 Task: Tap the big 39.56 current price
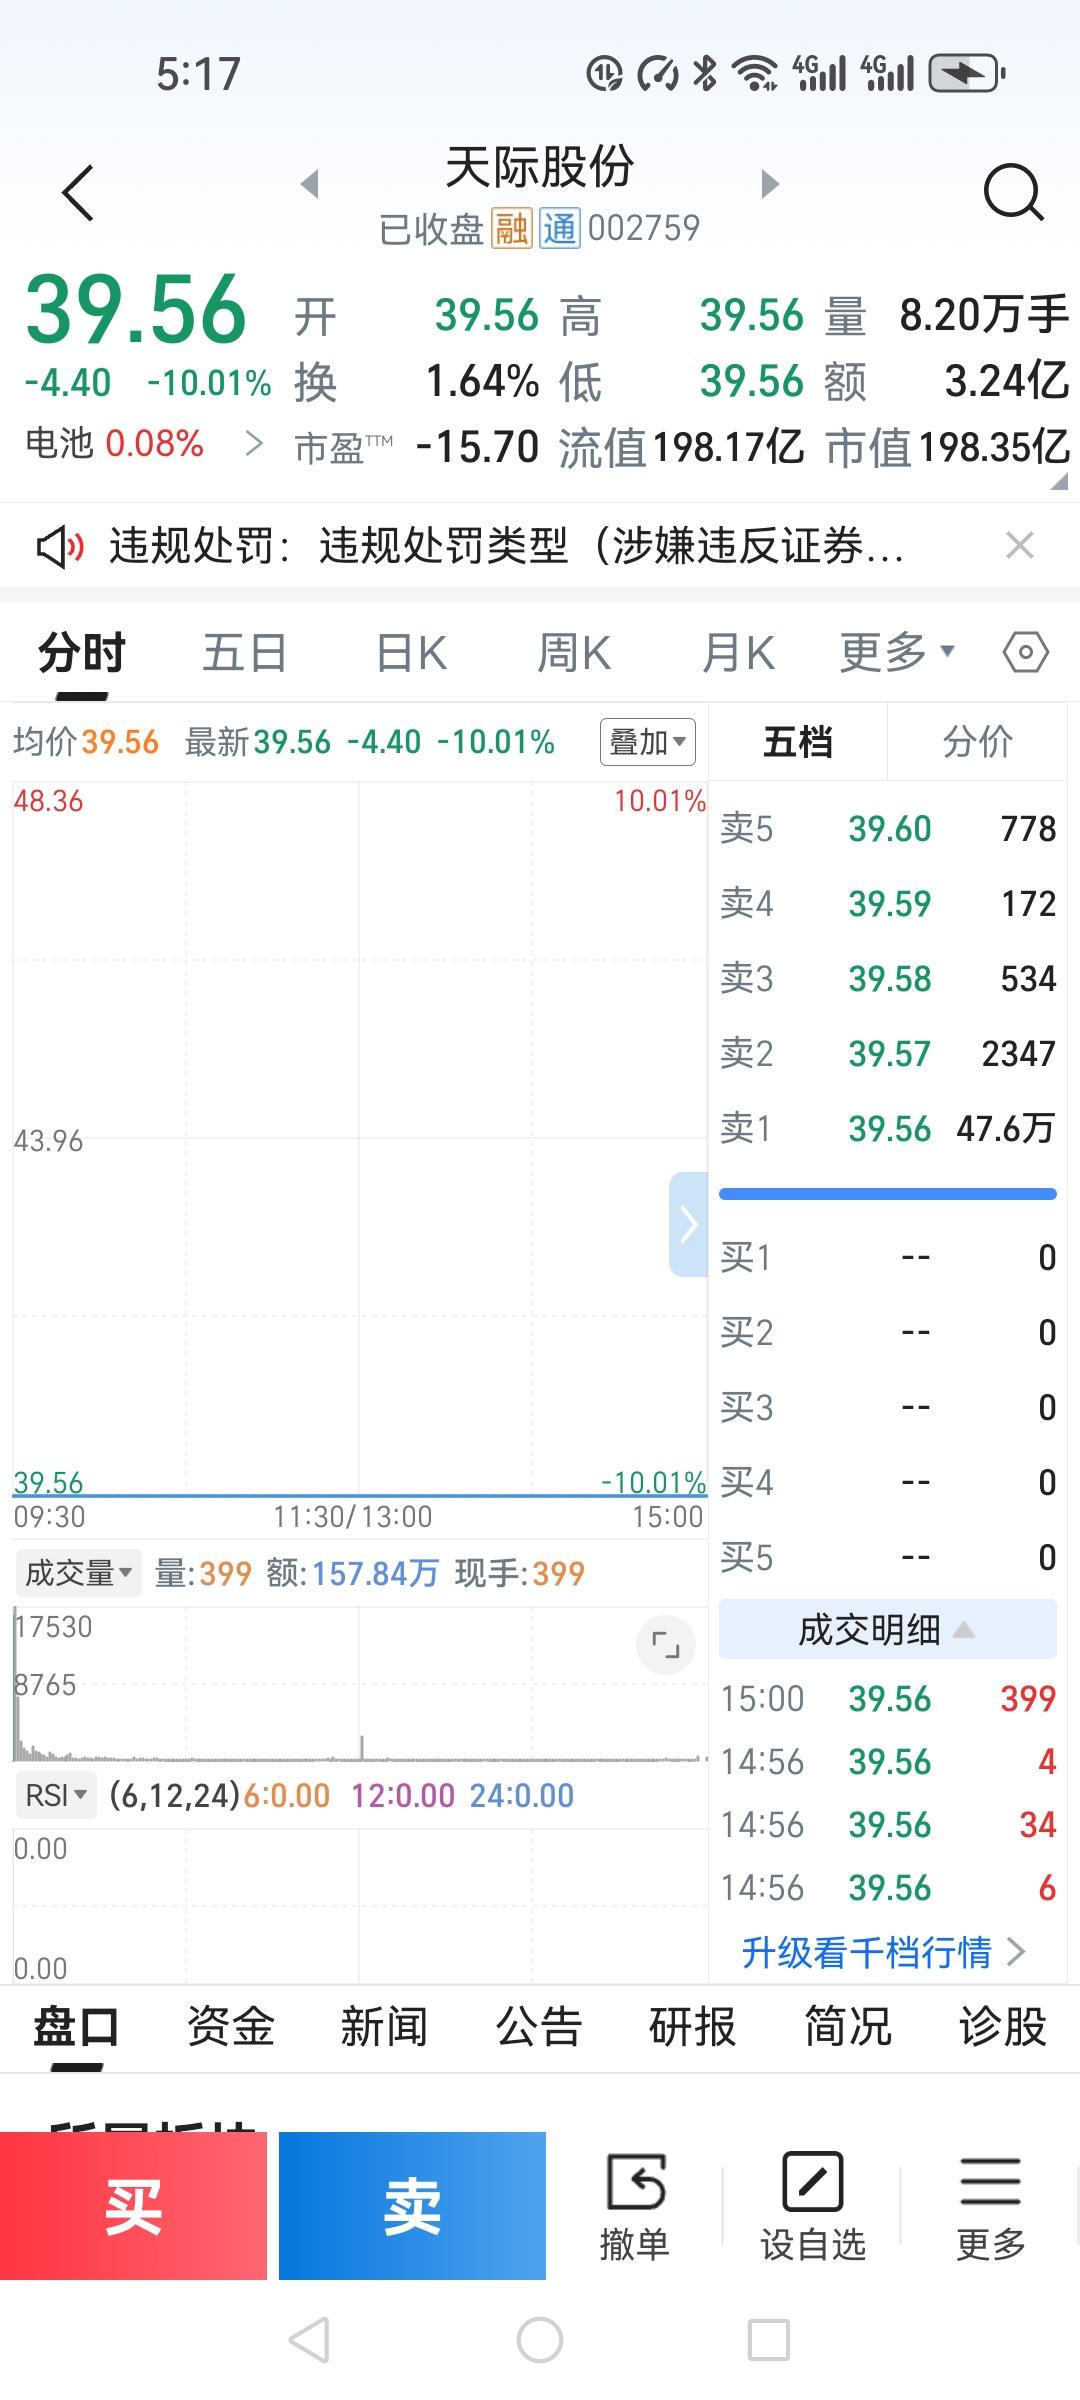click(136, 309)
